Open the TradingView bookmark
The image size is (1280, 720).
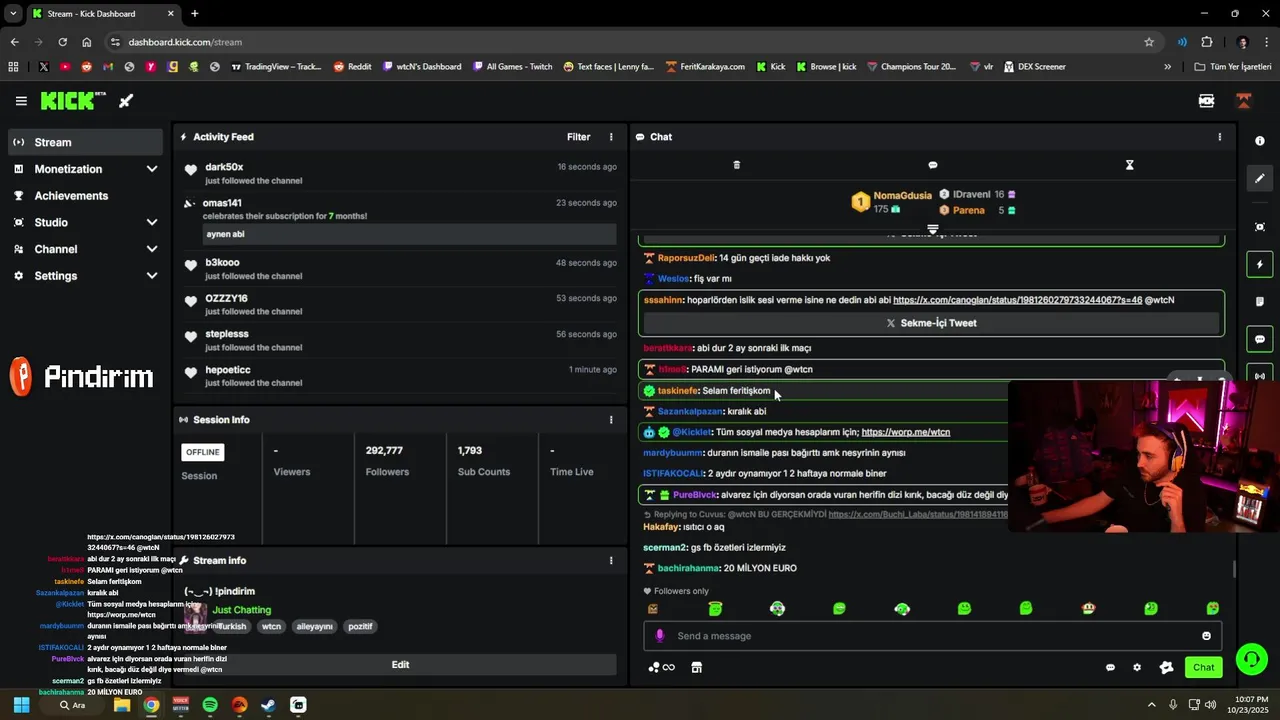pyautogui.click(x=277, y=67)
